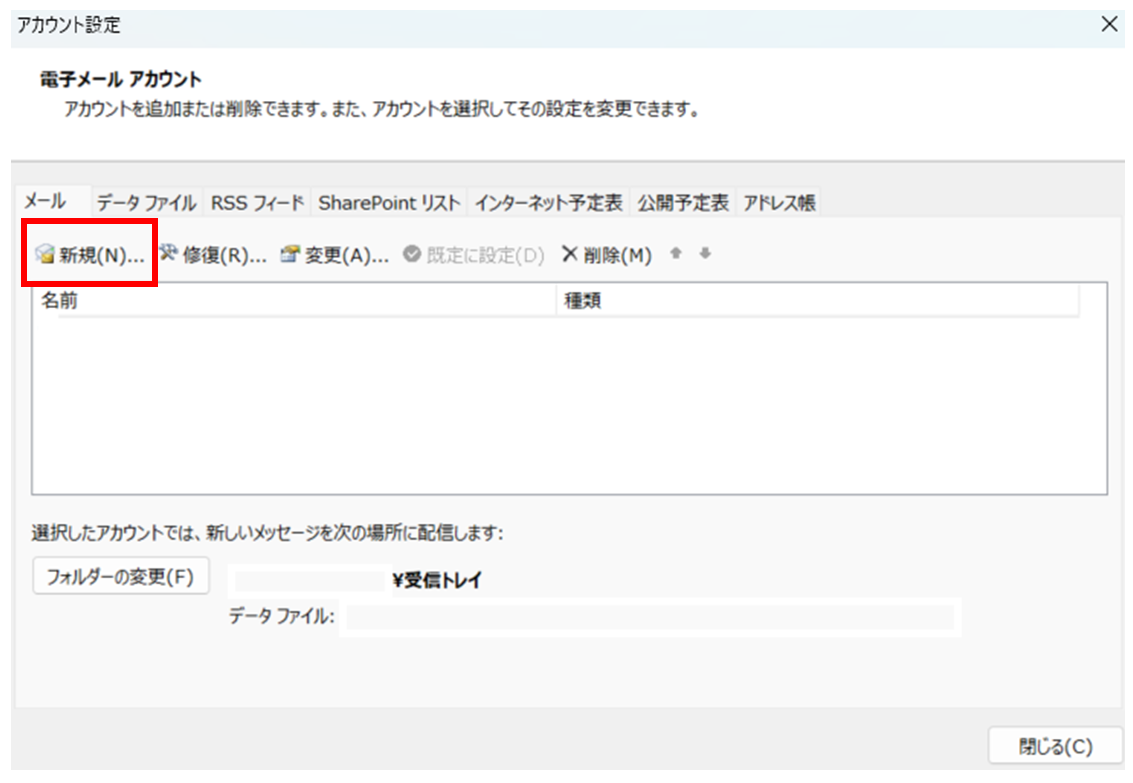Open the RSSフィード tab
This screenshot has height=783, width=1133.
click(x=255, y=201)
